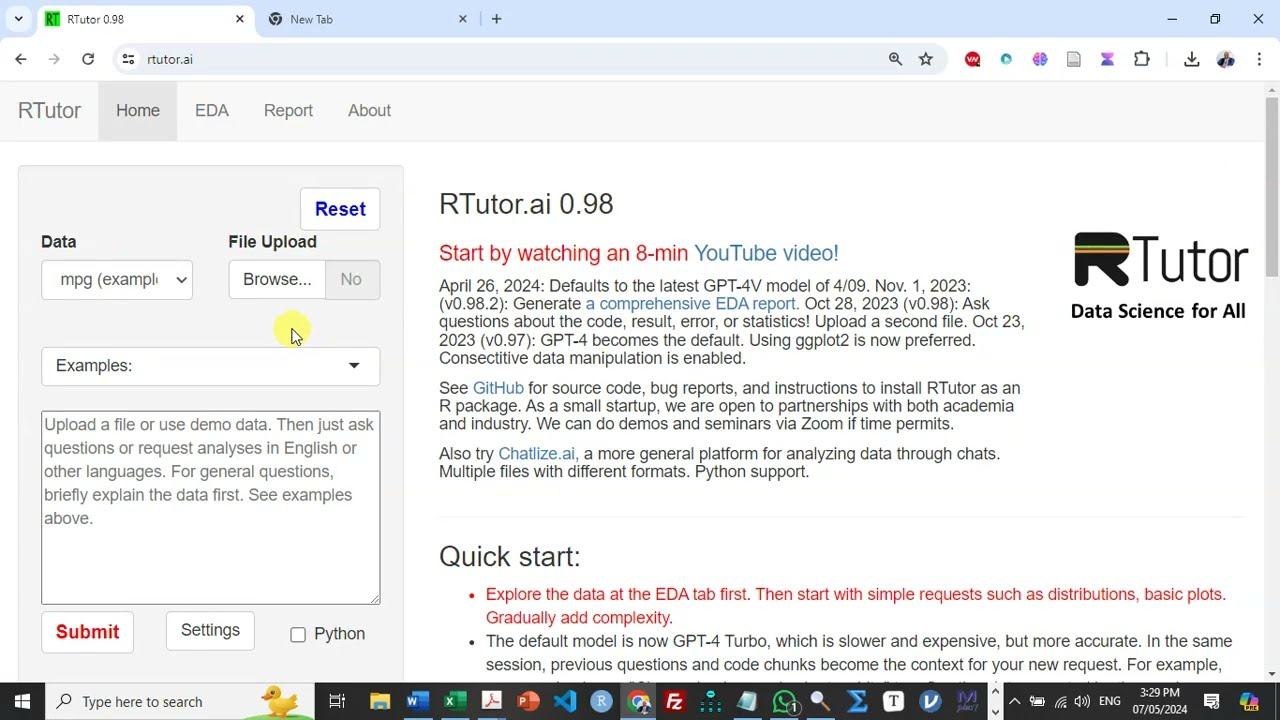Screen dimensions: 1280x720
Task: Select the Home navigation tab
Action: [x=138, y=110]
